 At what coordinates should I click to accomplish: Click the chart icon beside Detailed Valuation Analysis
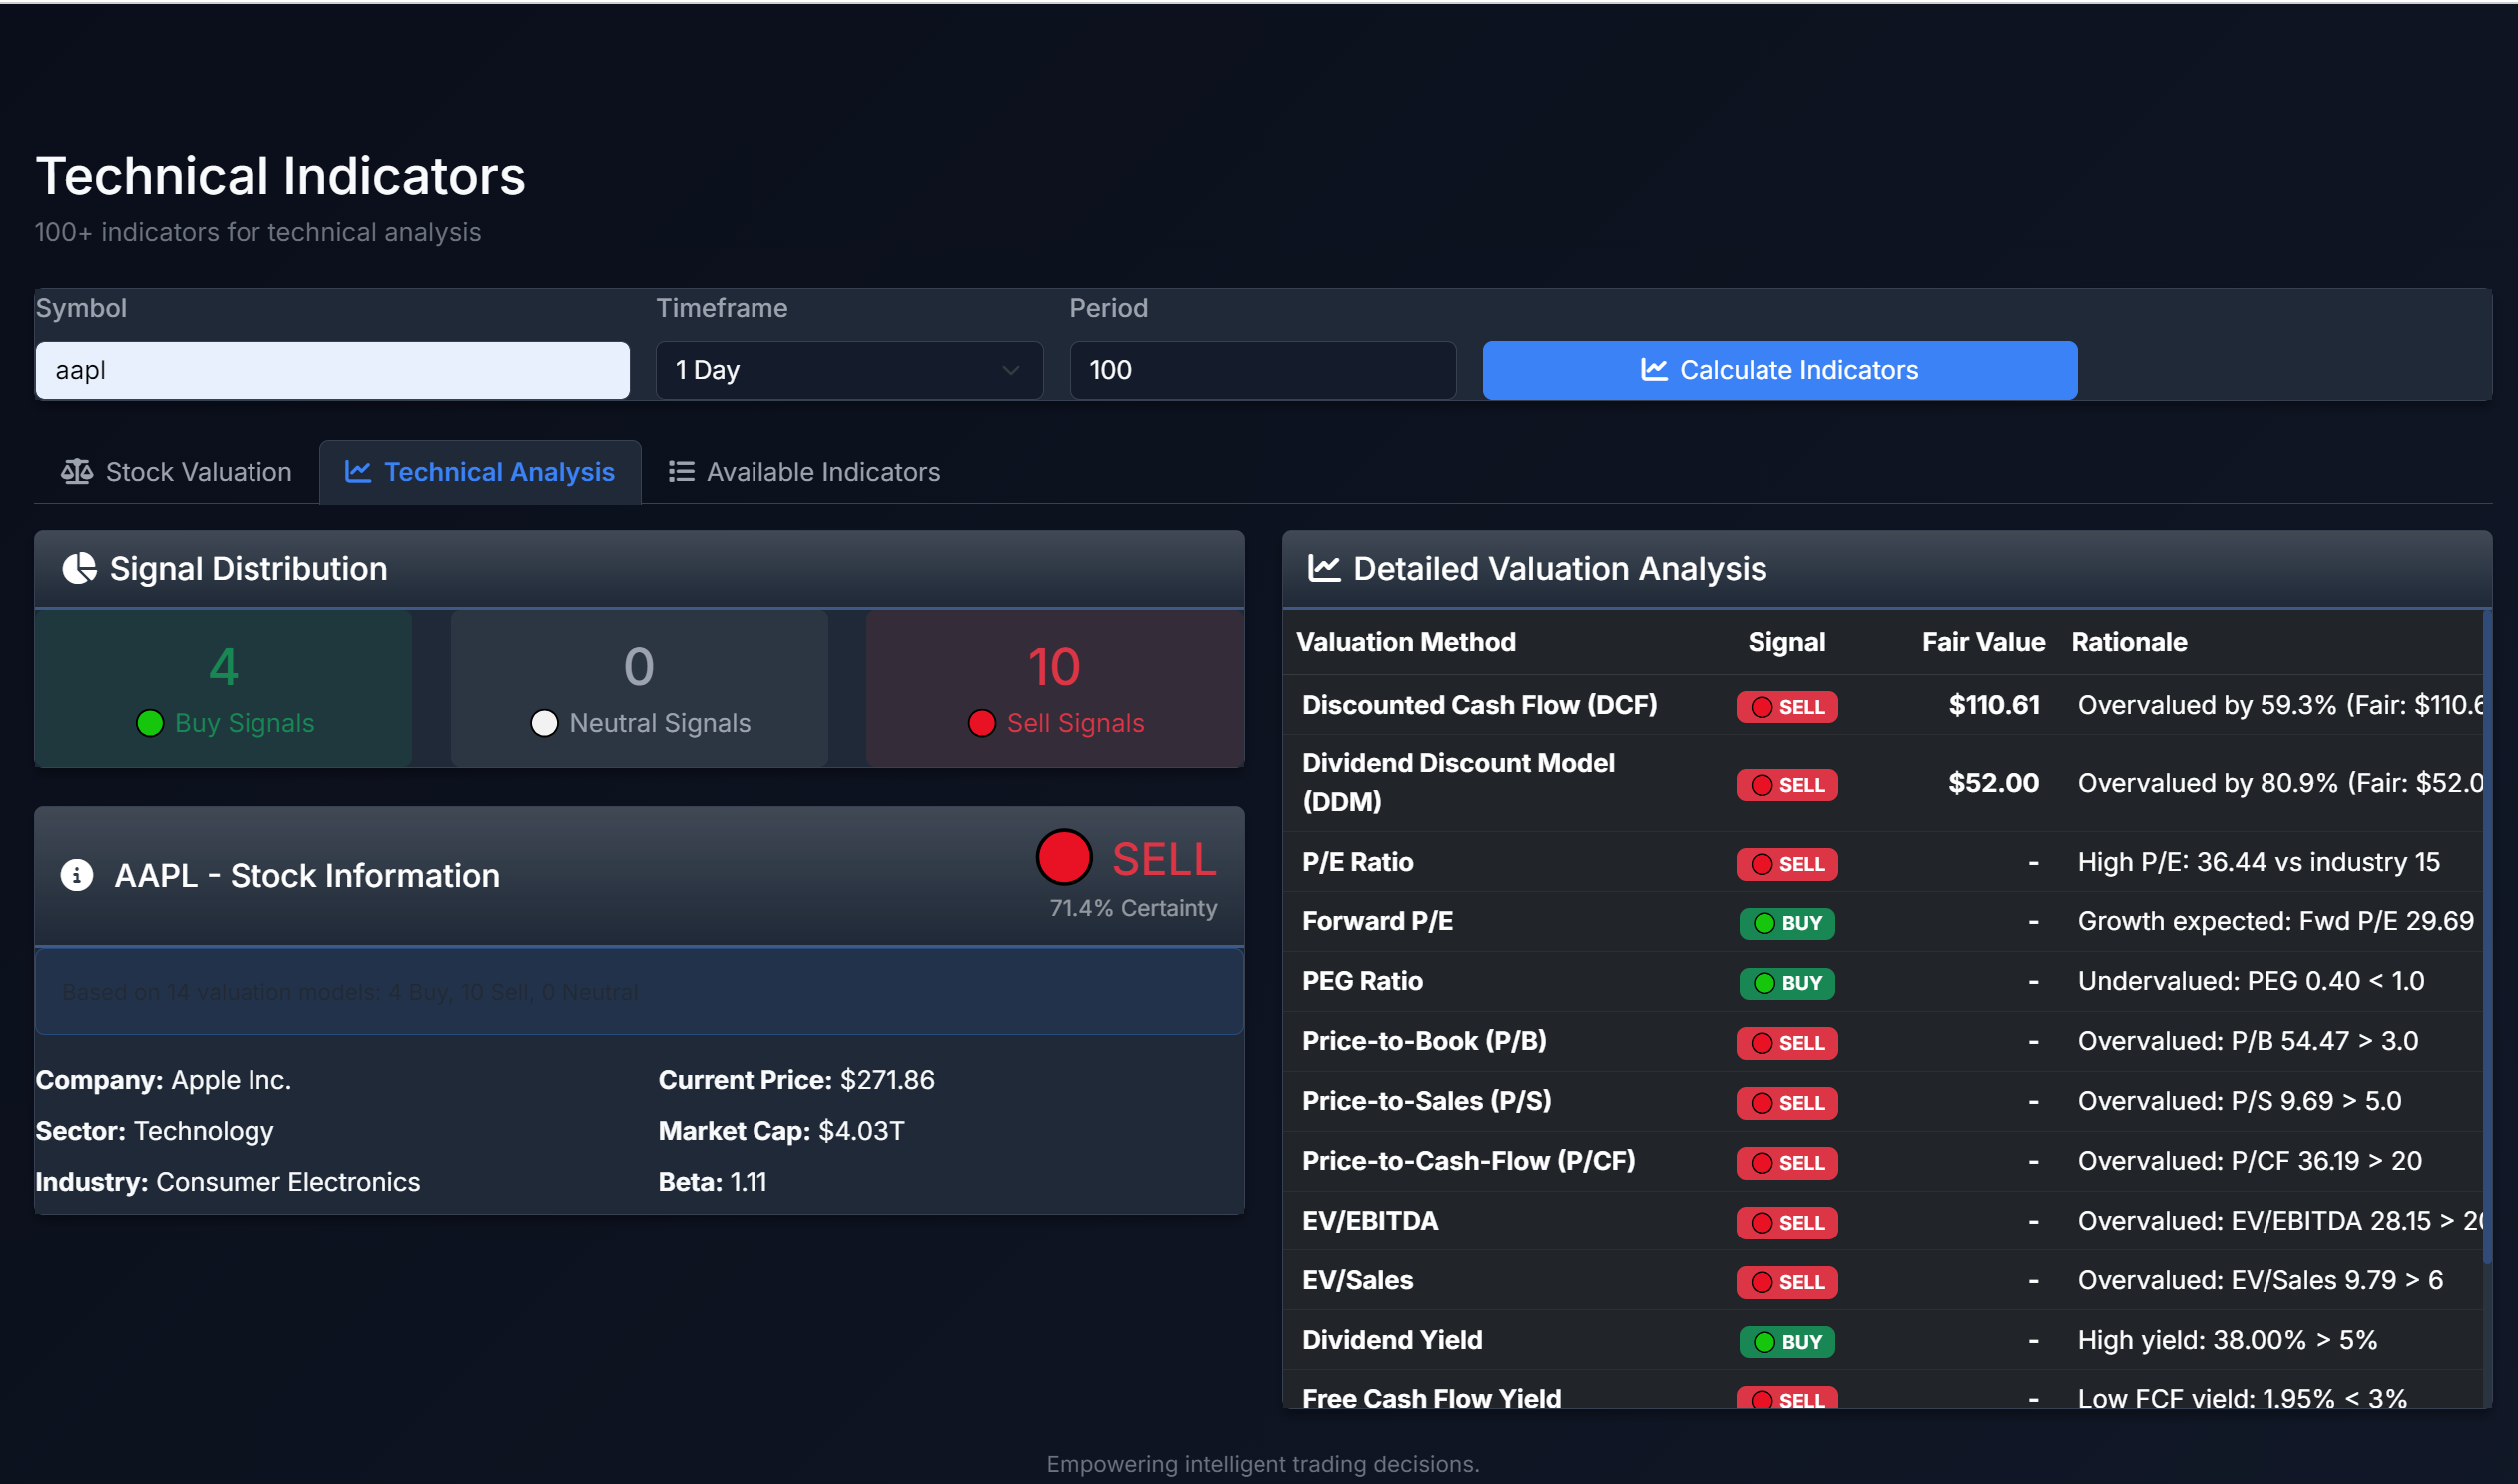pos(1324,568)
